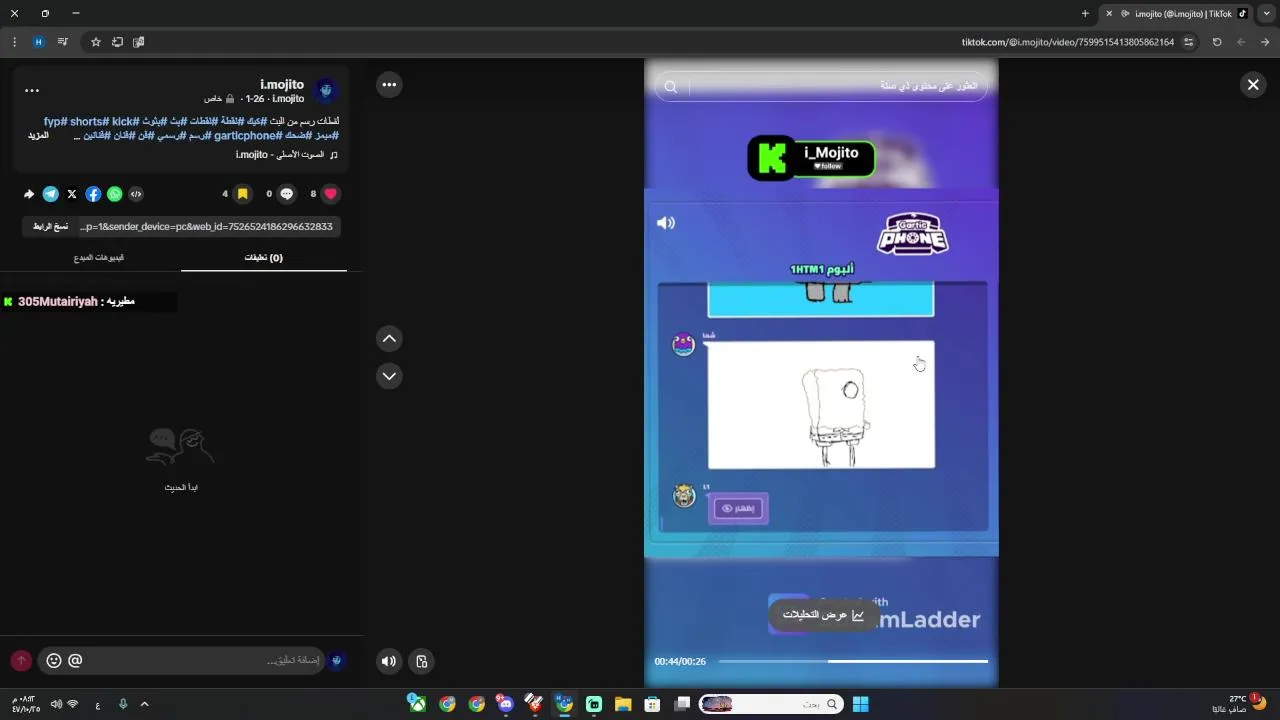Image resolution: width=1280 pixels, height=720 pixels.
Task: Mention a user with the @ icon
Action: 75,661
